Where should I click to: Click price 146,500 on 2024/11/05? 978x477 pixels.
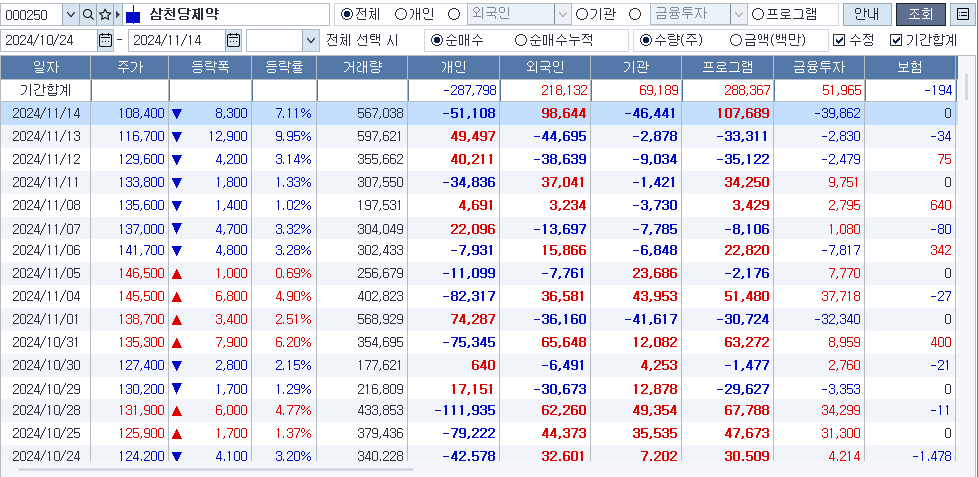point(142,273)
